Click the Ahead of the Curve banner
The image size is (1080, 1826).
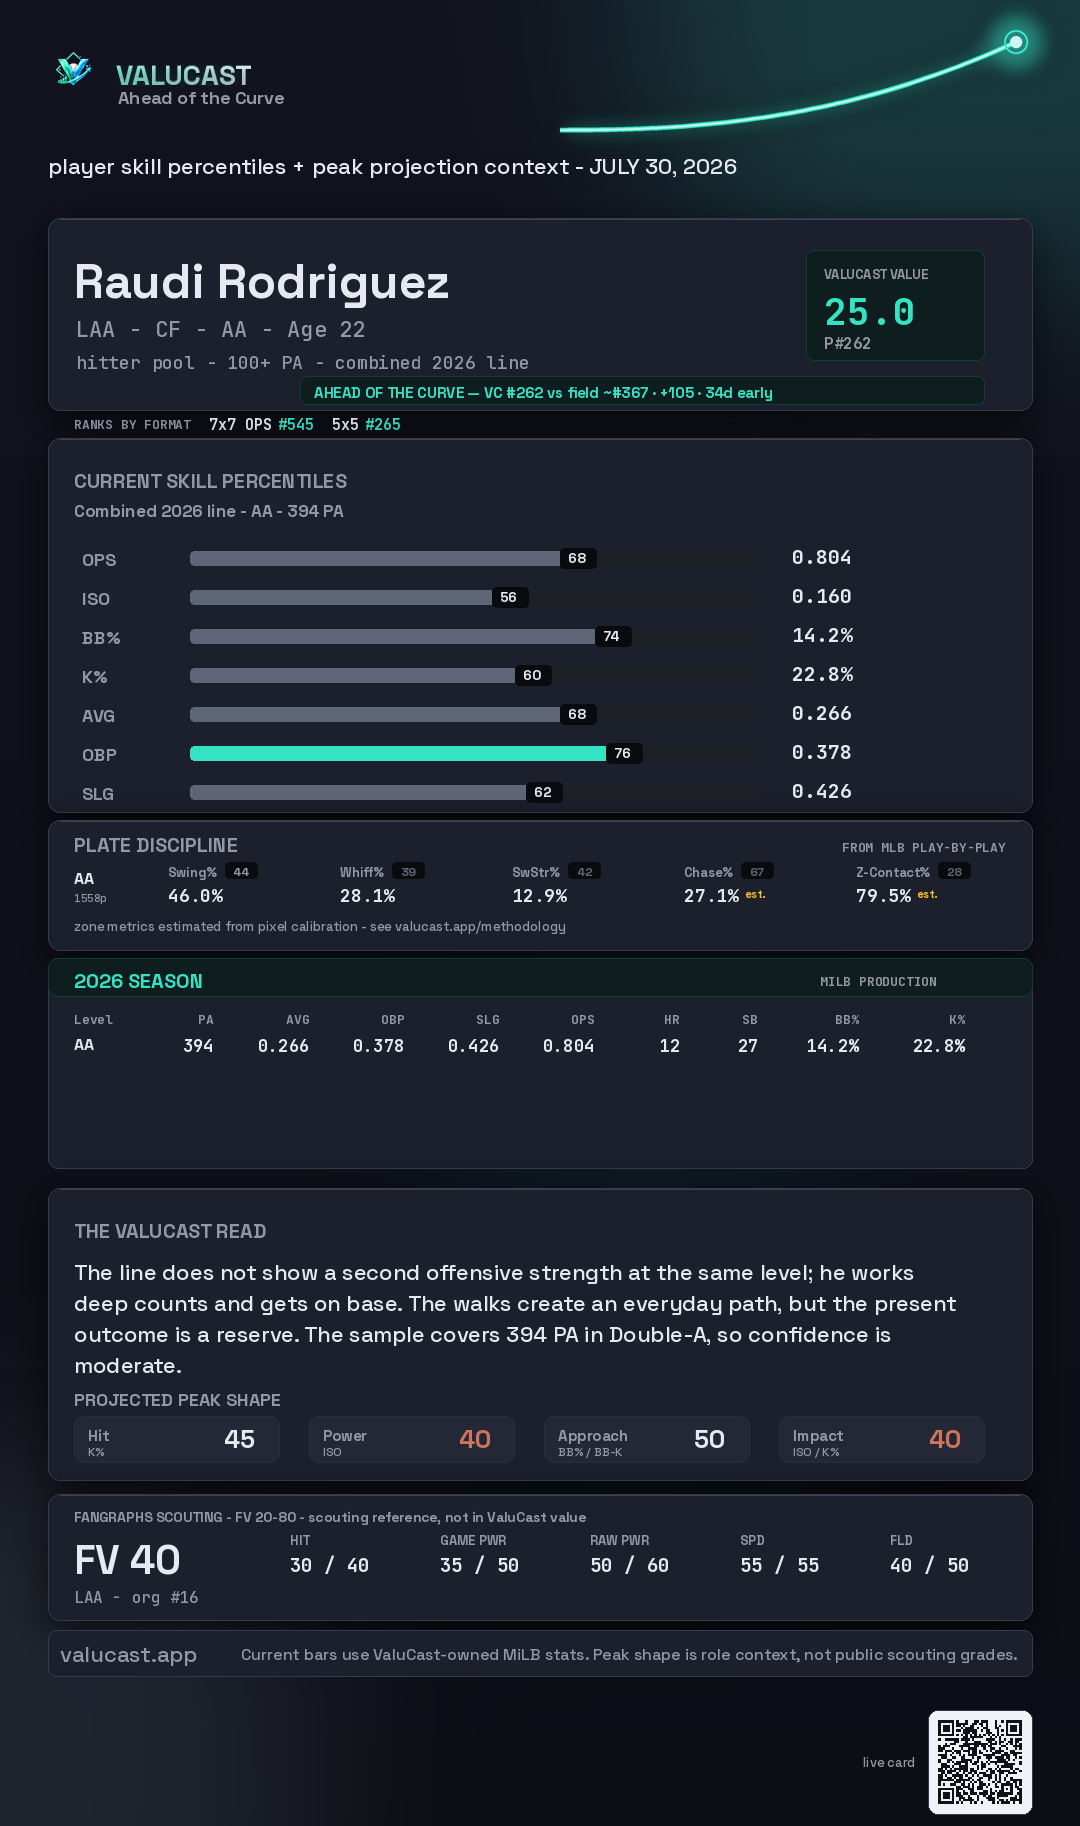[x=642, y=392]
